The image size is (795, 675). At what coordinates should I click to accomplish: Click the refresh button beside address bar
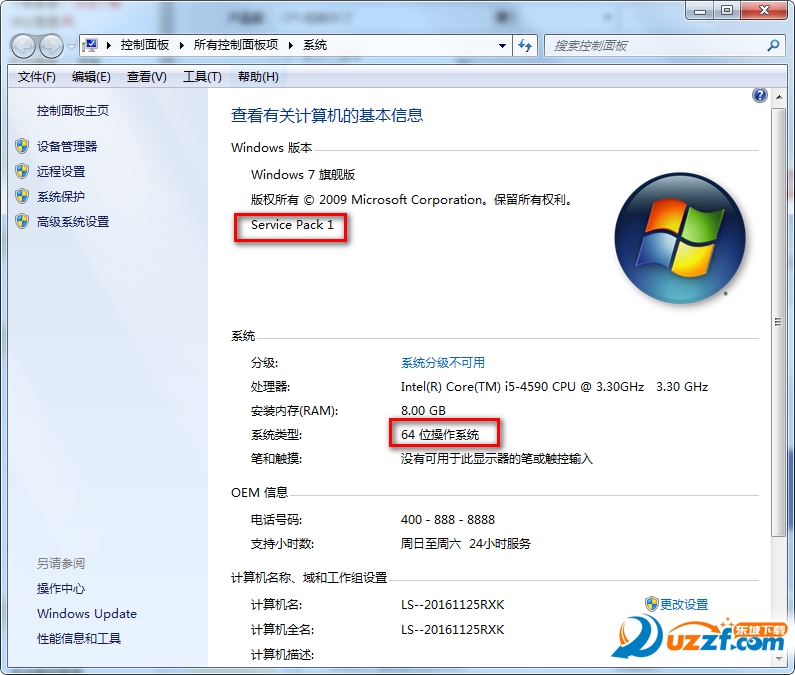pos(525,46)
